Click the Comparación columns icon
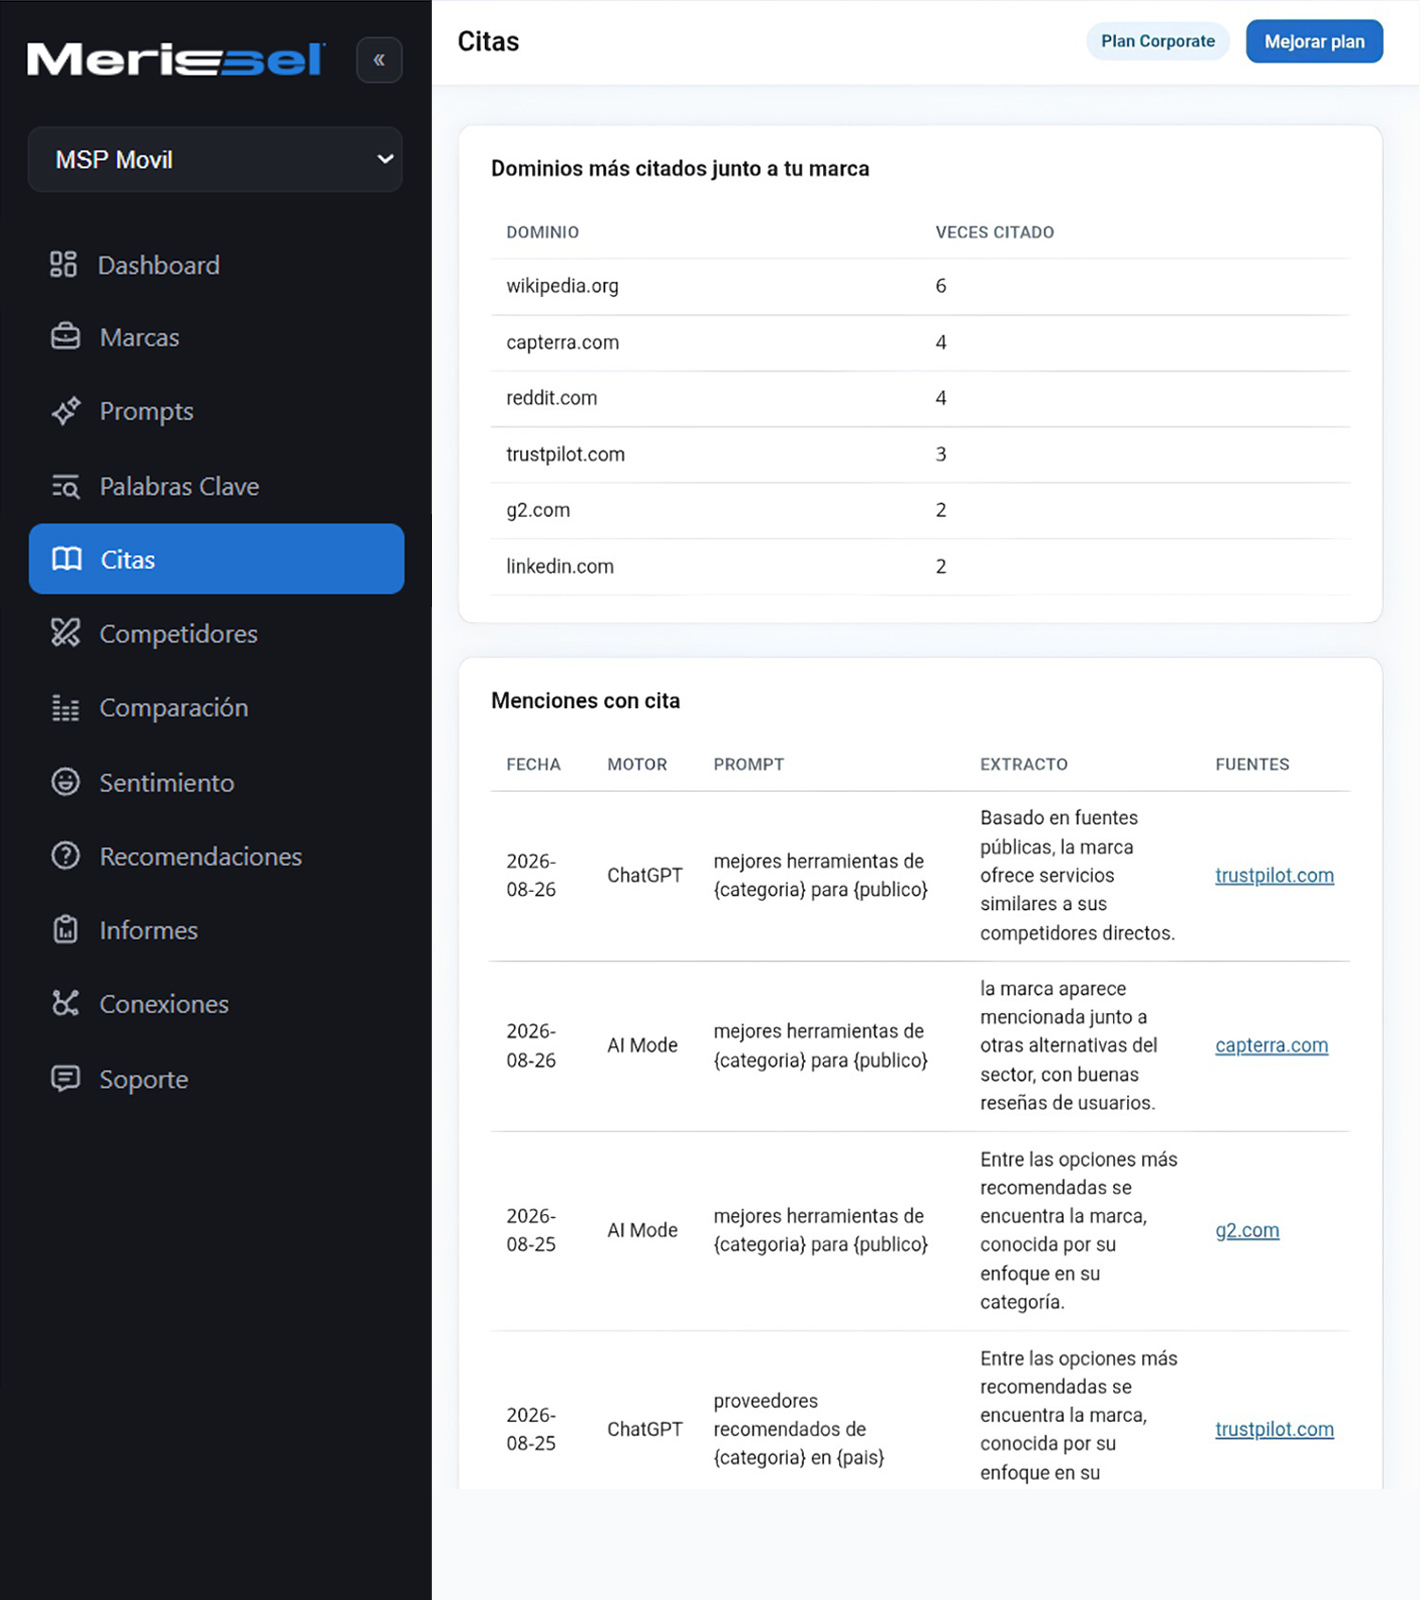Screen dimensions: 1420x1600 pos(66,708)
